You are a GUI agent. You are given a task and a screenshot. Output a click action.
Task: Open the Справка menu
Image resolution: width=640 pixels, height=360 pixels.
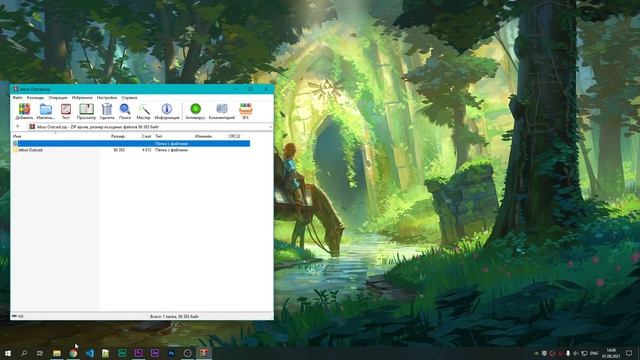point(129,98)
